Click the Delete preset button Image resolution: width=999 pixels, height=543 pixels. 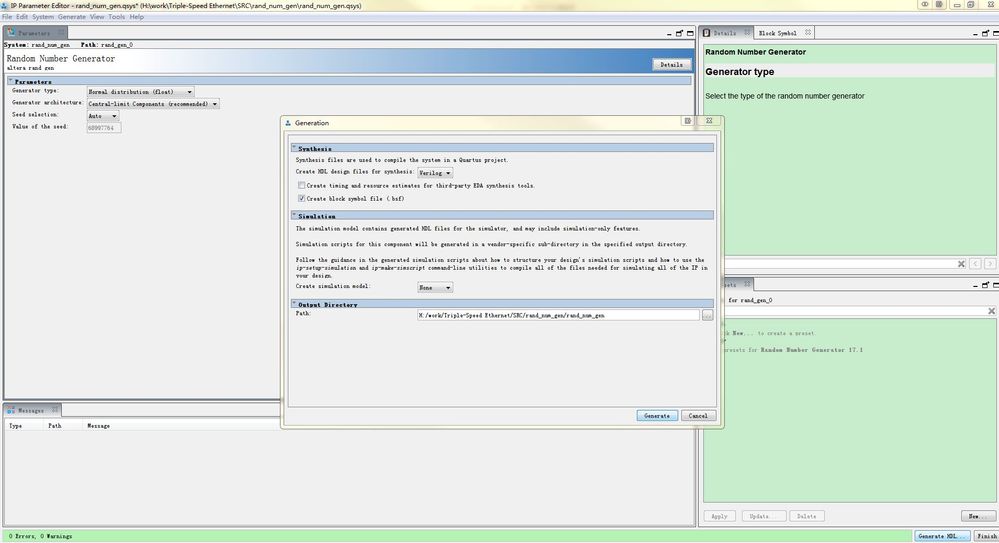point(807,516)
